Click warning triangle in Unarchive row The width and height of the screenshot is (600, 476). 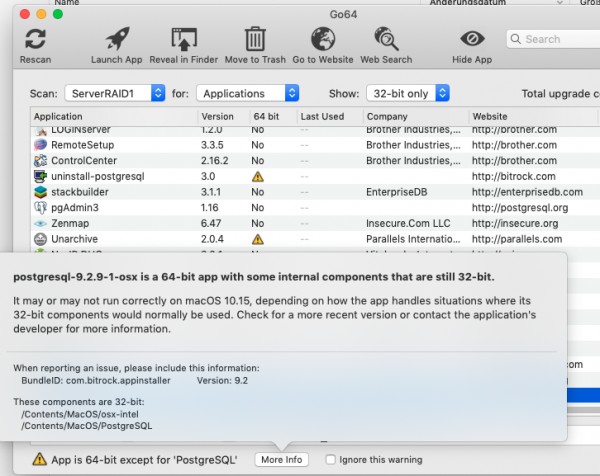(258, 240)
